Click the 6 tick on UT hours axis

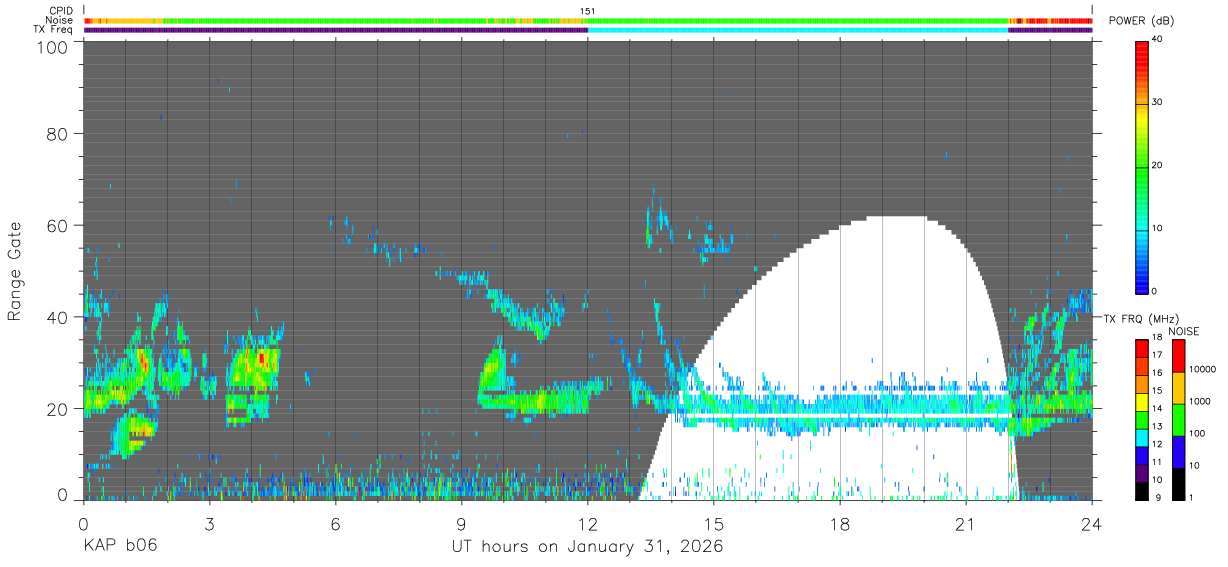[335, 523]
